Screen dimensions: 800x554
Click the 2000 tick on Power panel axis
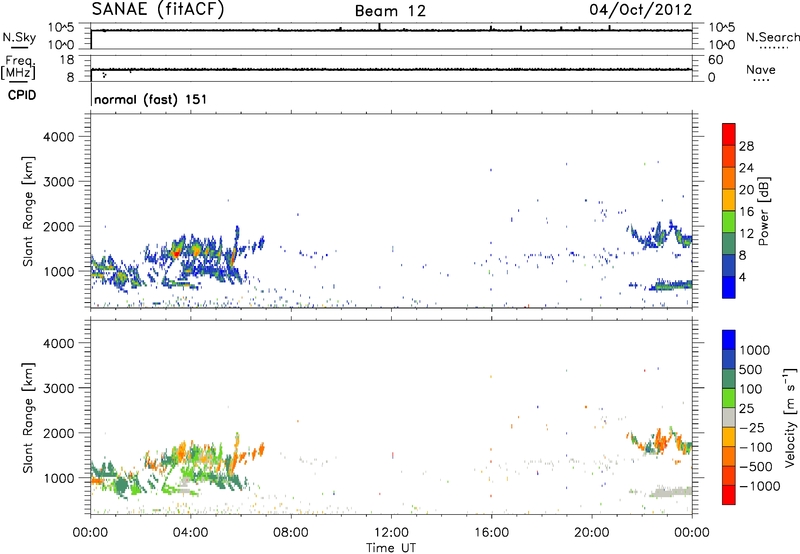point(58,226)
